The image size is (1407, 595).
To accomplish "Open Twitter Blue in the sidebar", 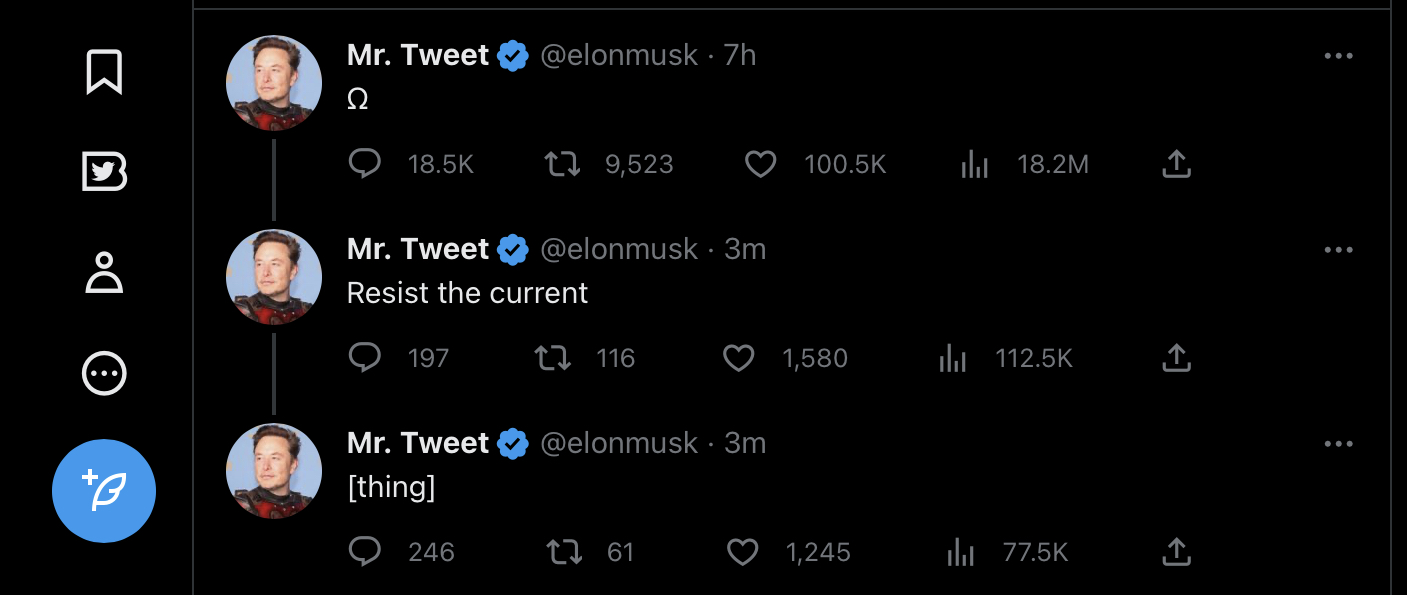I will point(104,172).
